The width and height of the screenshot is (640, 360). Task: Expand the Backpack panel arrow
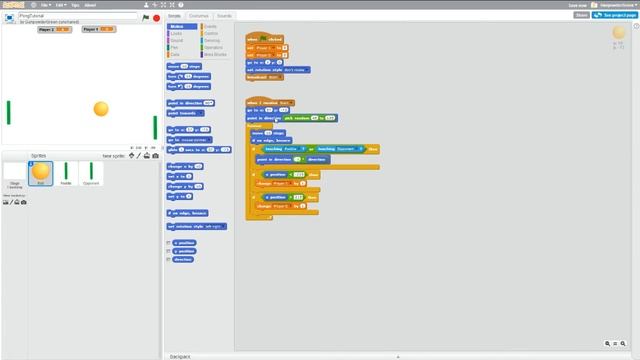[398, 357]
